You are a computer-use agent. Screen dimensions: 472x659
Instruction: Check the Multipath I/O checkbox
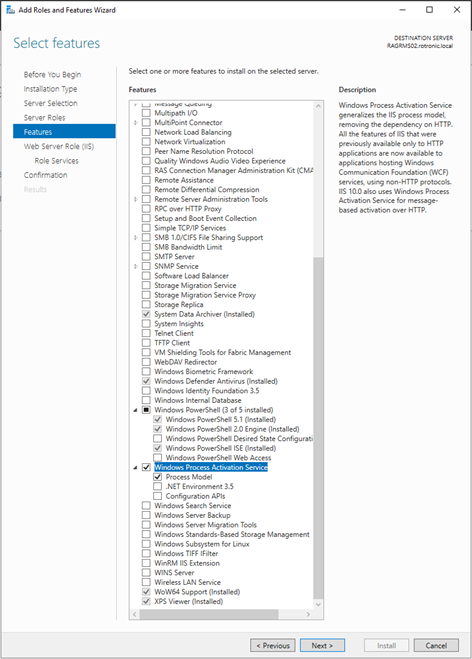(x=146, y=113)
